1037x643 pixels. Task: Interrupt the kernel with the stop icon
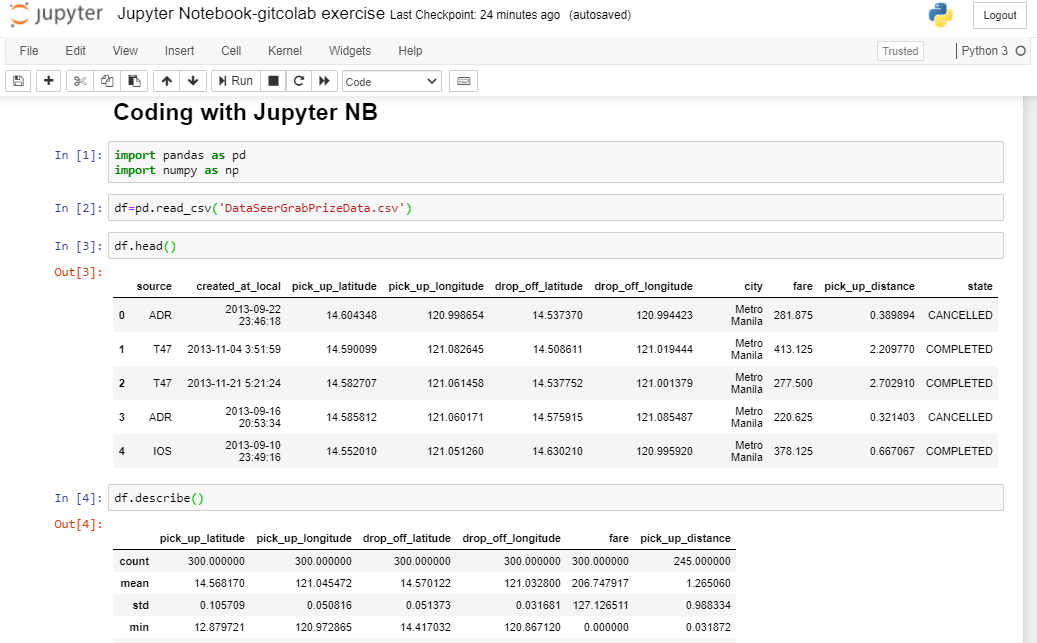point(271,81)
